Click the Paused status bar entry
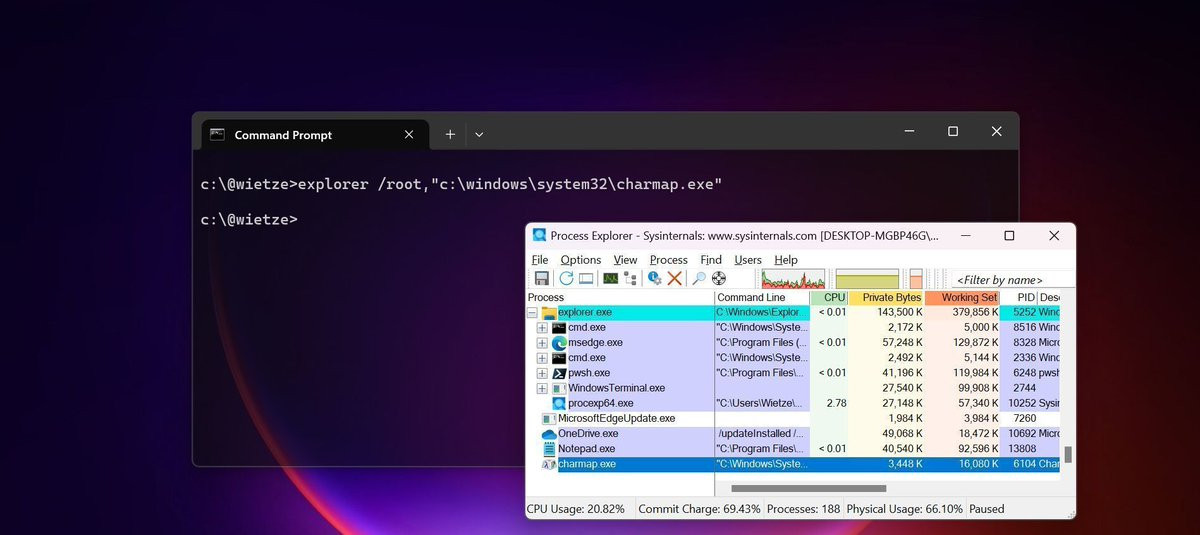The image size is (1200, 535). click(986, 509)
